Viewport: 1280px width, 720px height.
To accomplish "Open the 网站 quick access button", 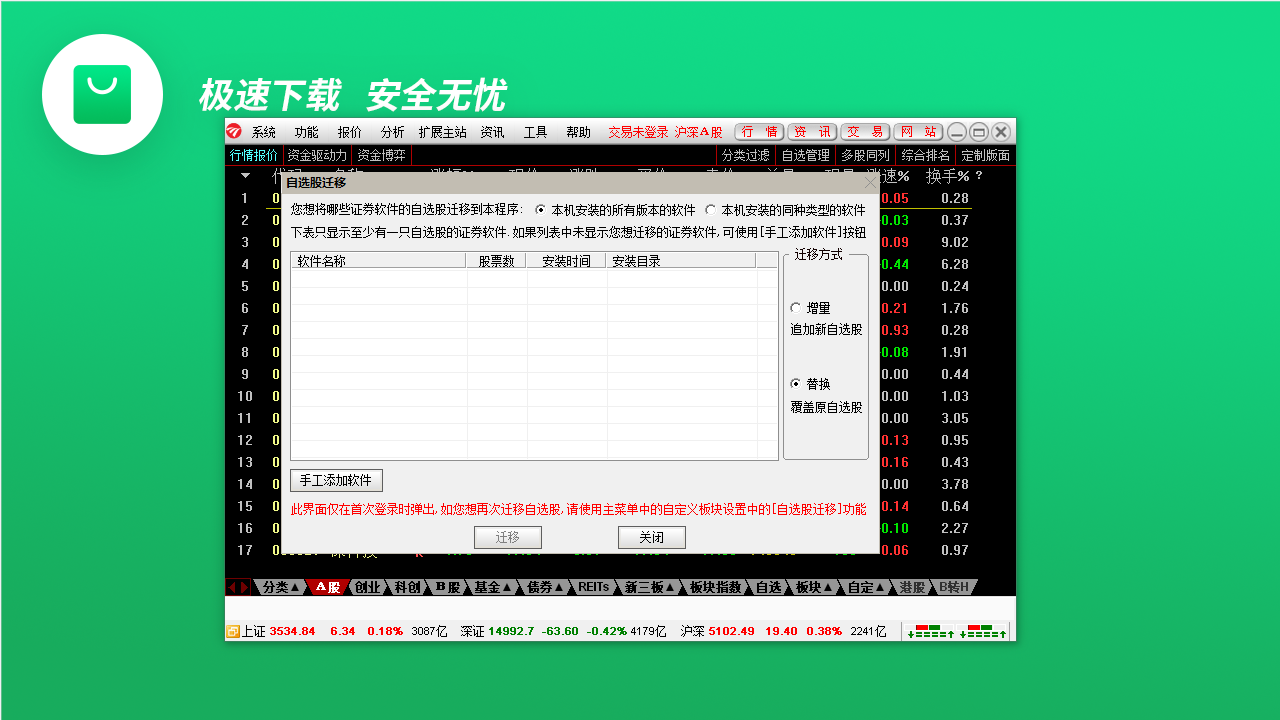I will (919, 131).
